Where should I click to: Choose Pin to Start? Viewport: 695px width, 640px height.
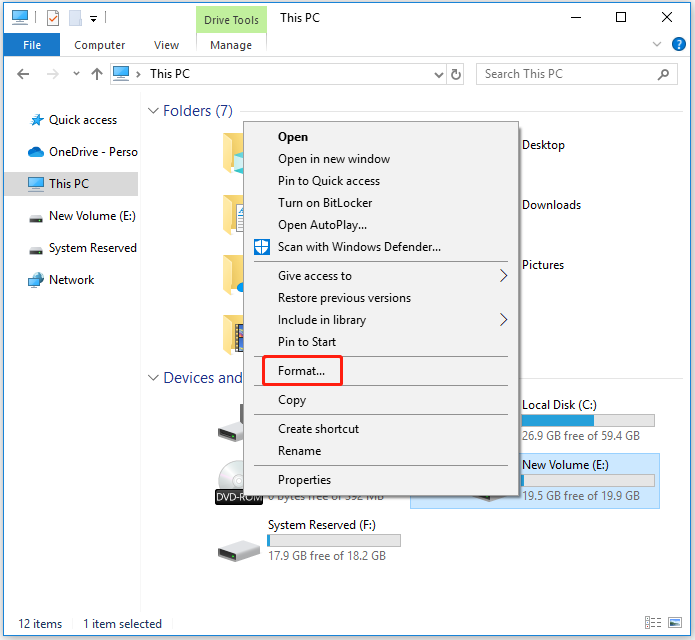(381, 342)
